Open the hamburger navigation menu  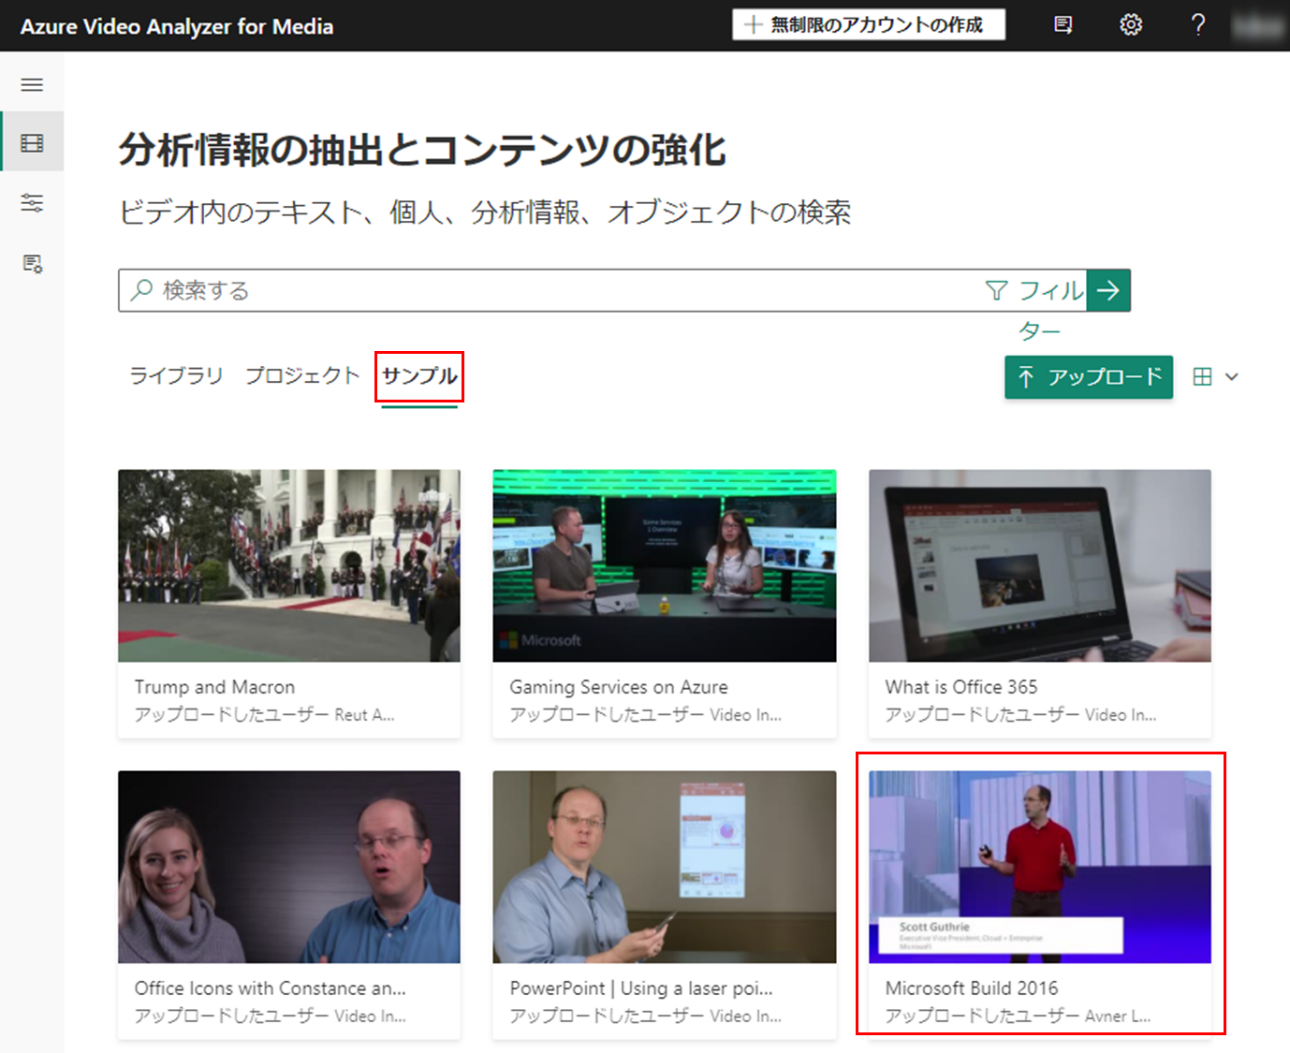coord(32,85)
